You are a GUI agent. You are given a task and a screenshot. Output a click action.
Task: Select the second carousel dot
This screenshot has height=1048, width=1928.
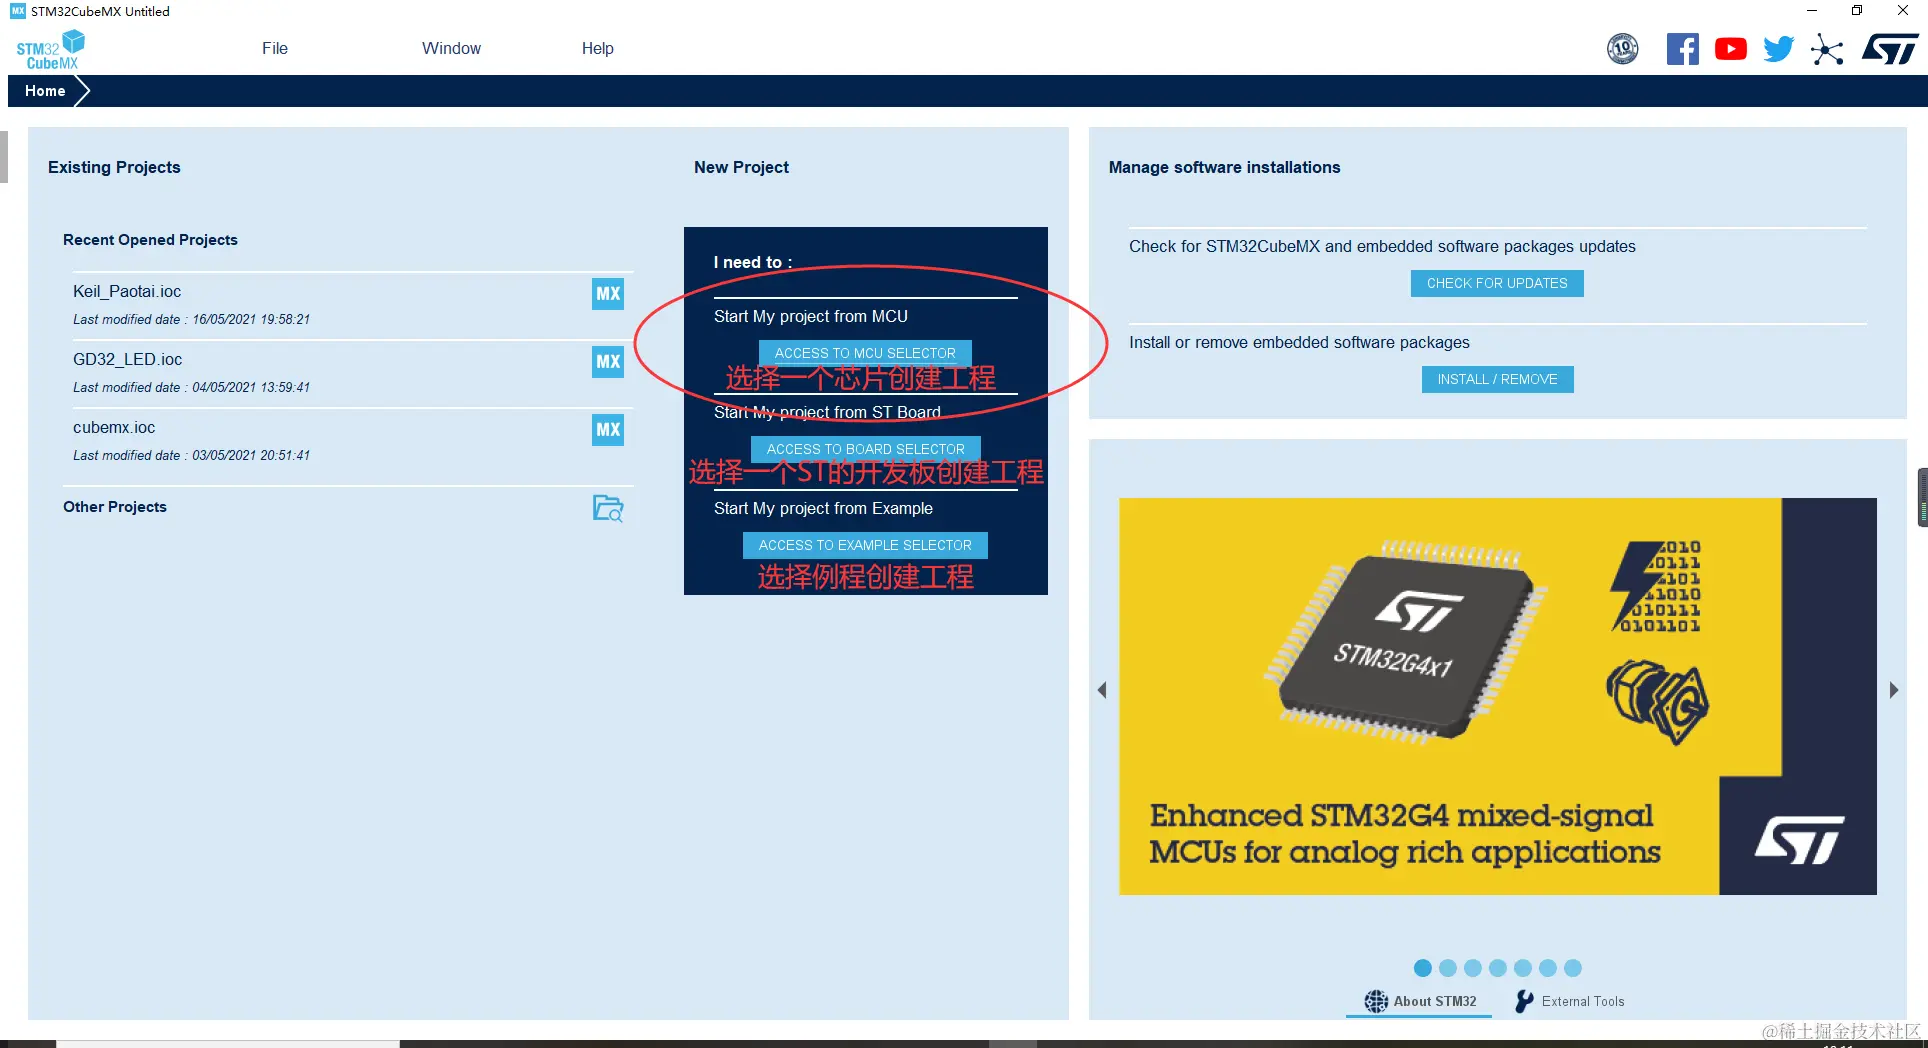[1447, 968]
